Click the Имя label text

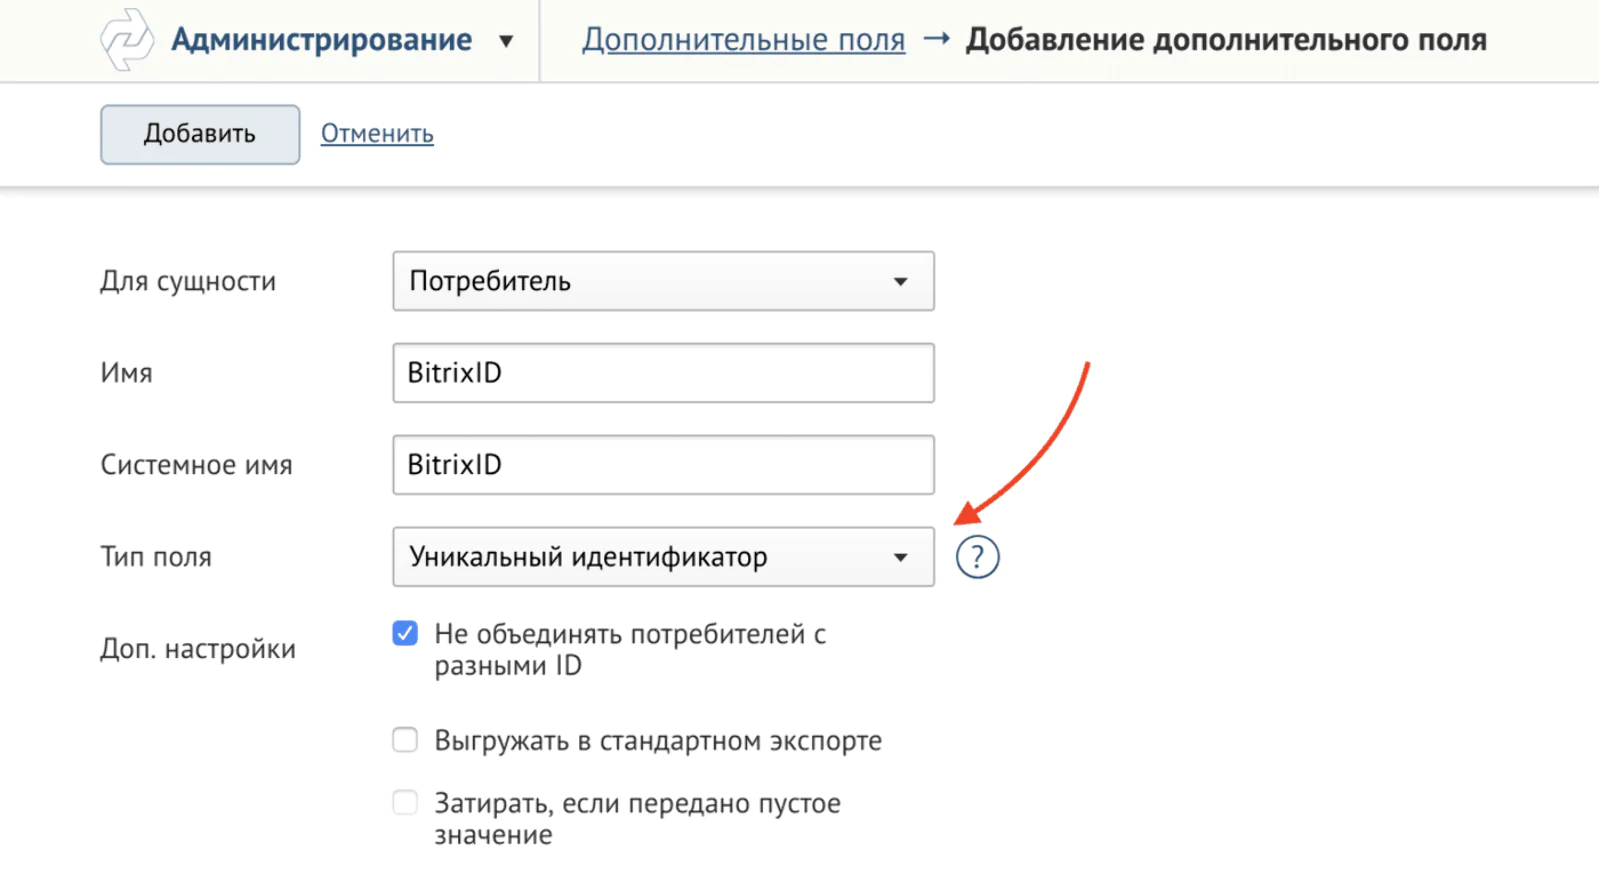click(126, 373)
